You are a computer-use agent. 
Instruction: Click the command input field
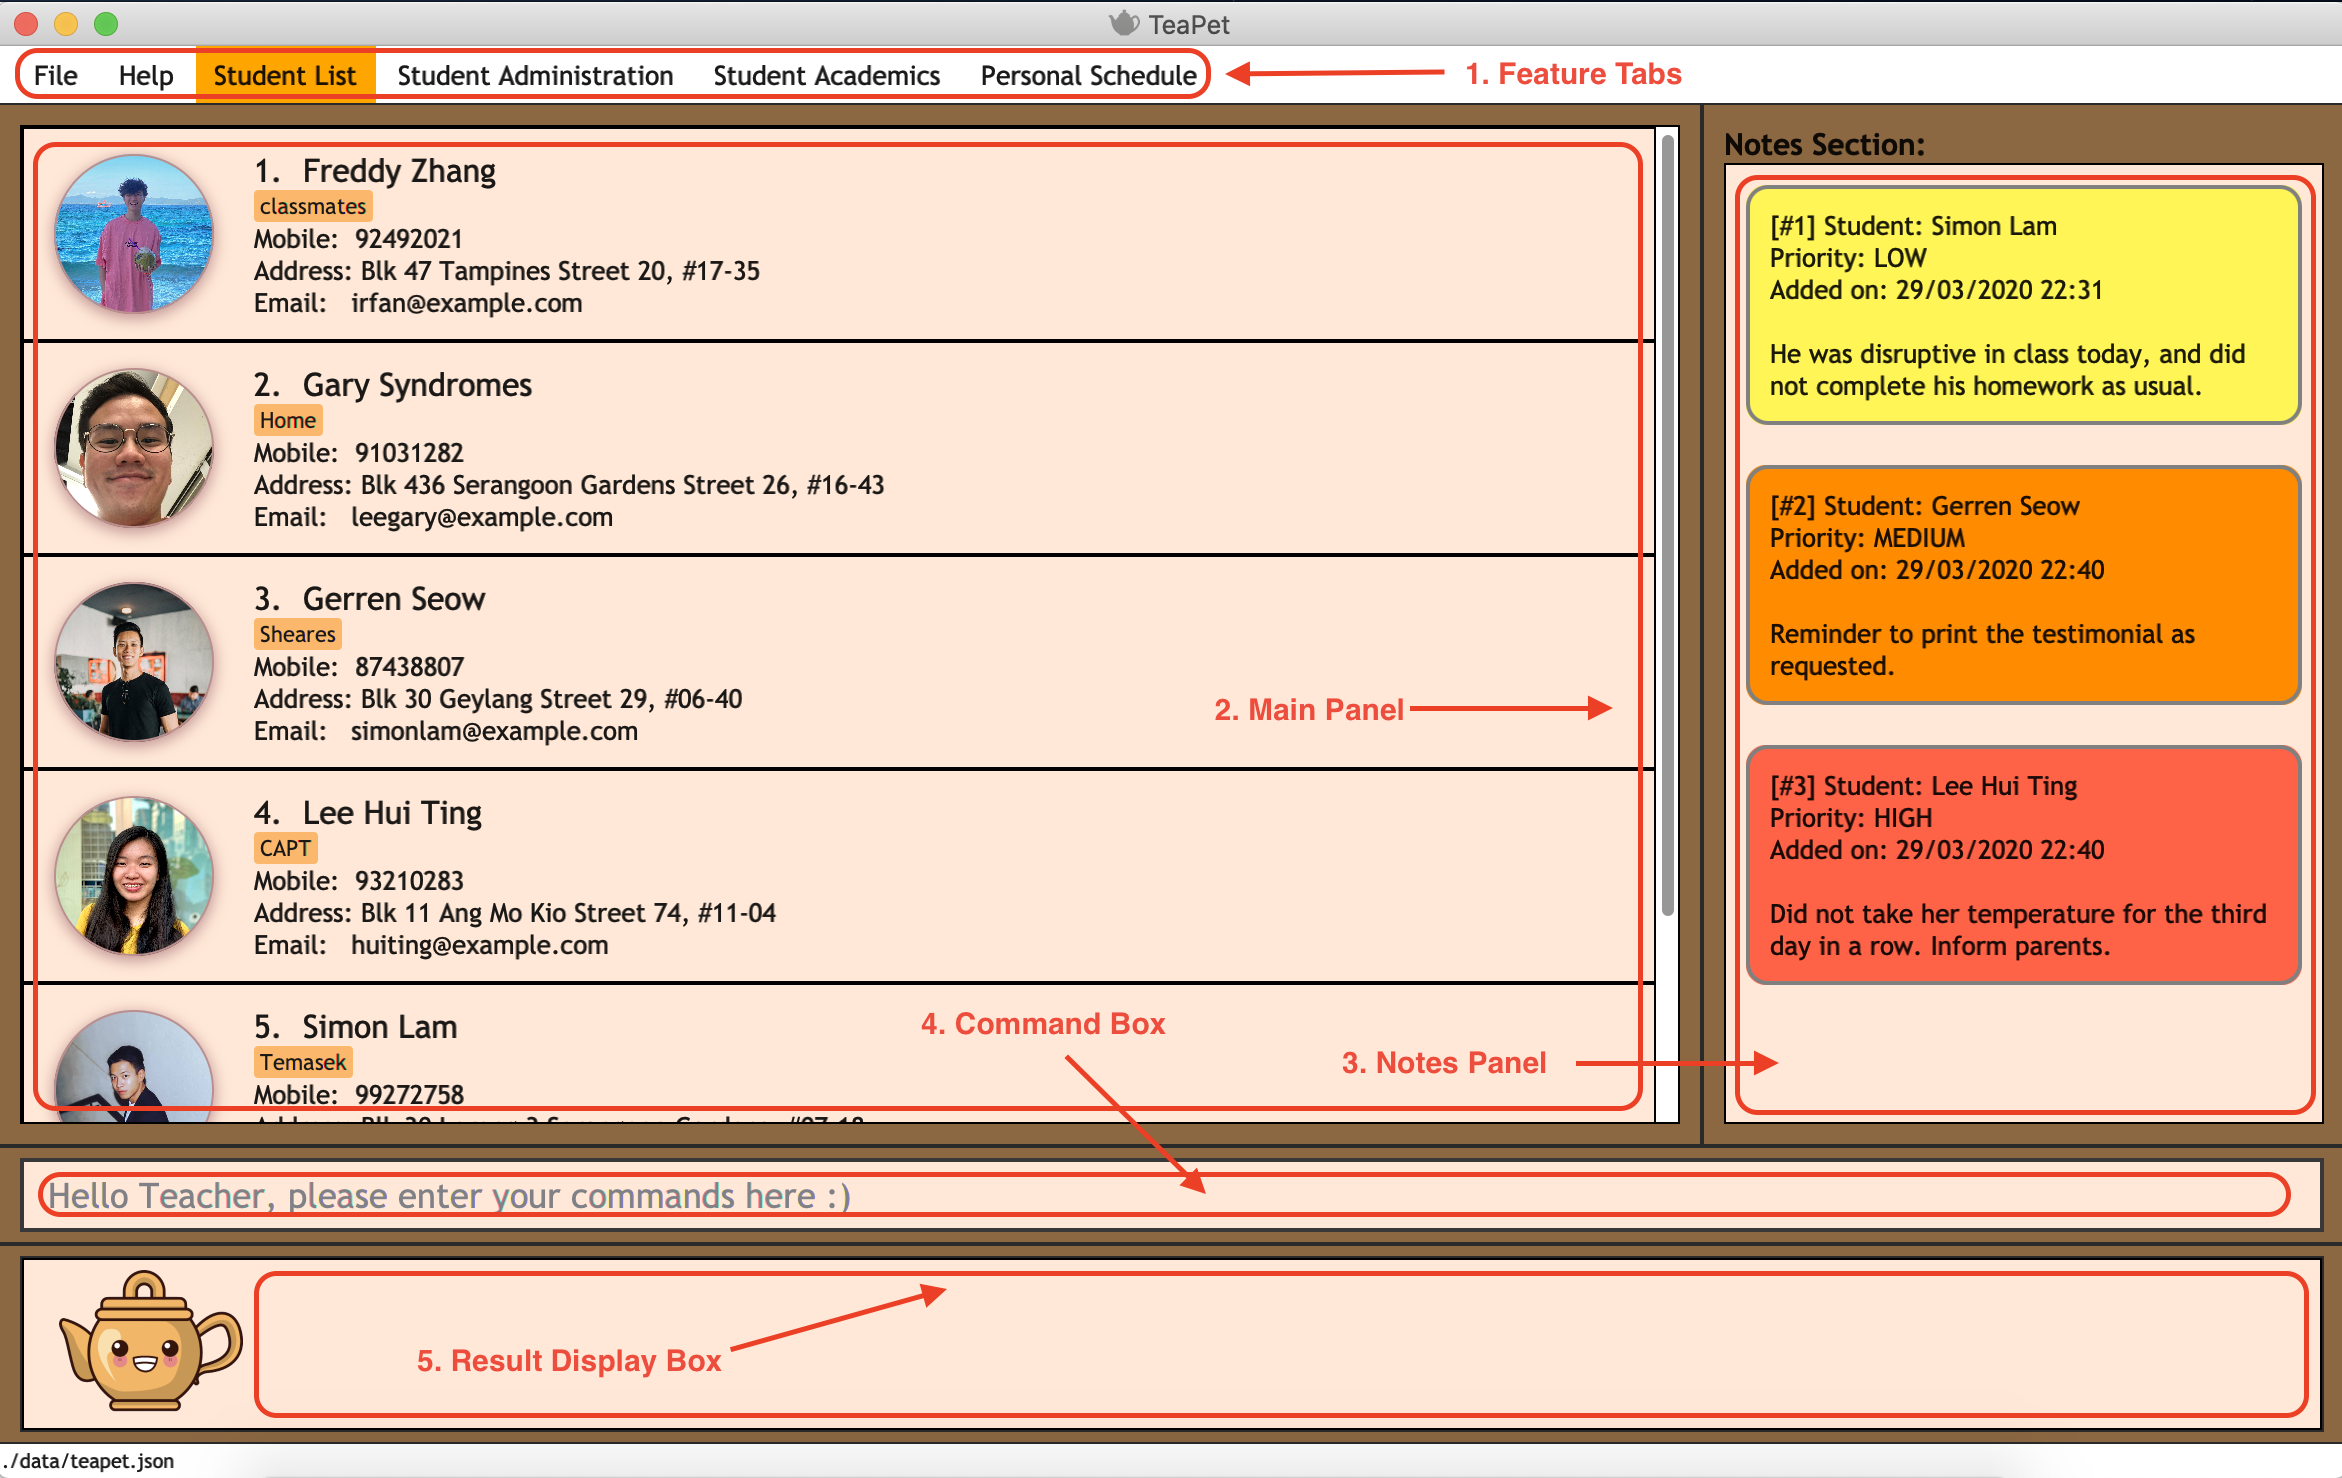(x=1171, y=1195)
